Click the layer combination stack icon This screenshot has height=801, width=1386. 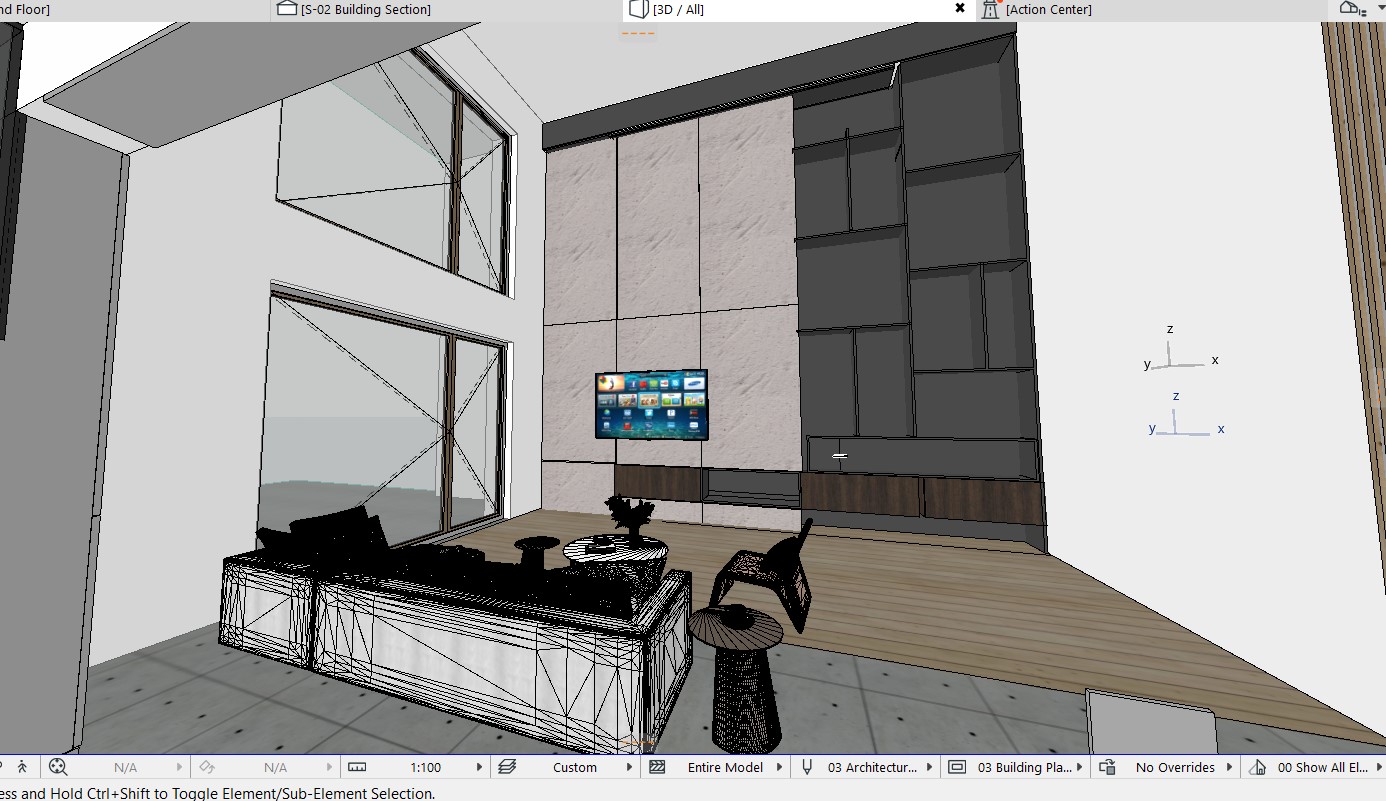pyautogui.click(x=506, y=767)
